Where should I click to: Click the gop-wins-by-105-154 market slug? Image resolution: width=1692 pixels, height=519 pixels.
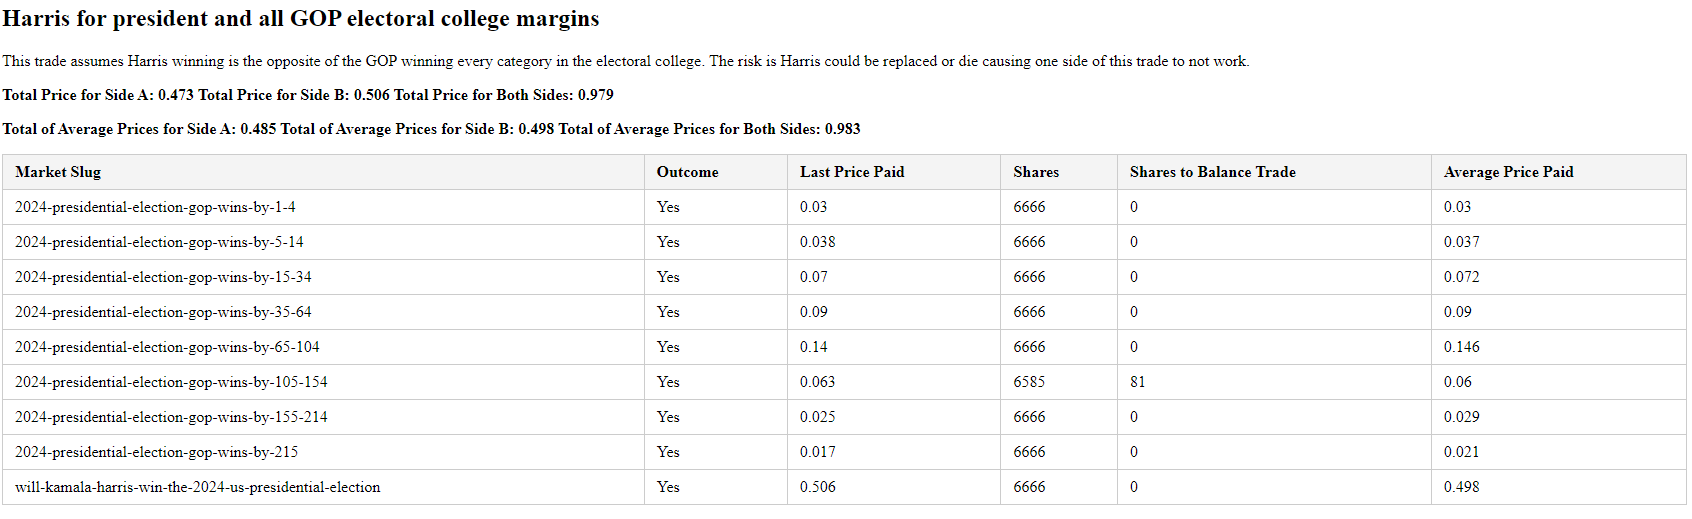click(171, 382)
